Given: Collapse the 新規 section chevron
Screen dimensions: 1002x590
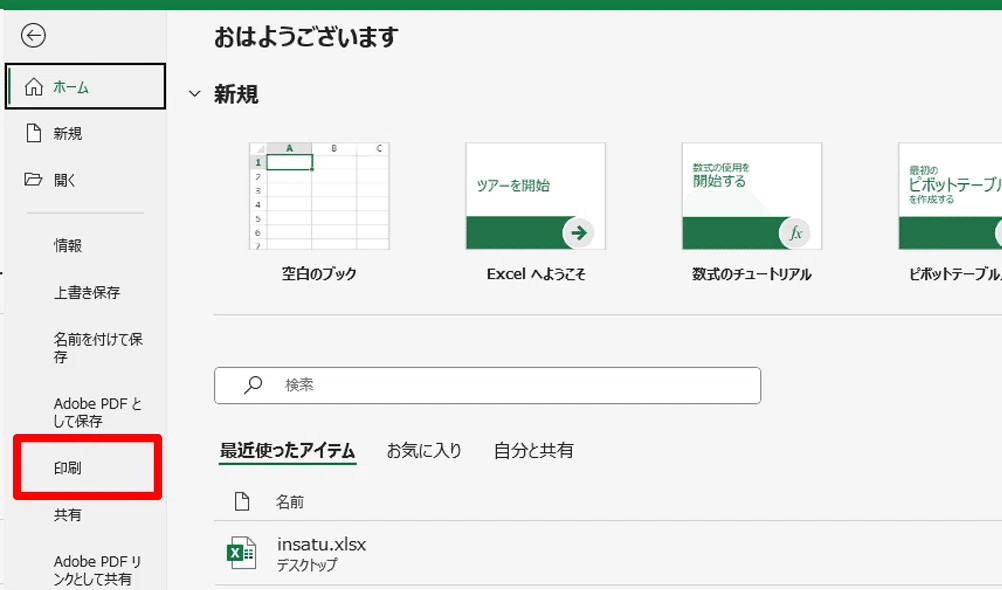Looking at the screenshot, I should tap(194, 94).
